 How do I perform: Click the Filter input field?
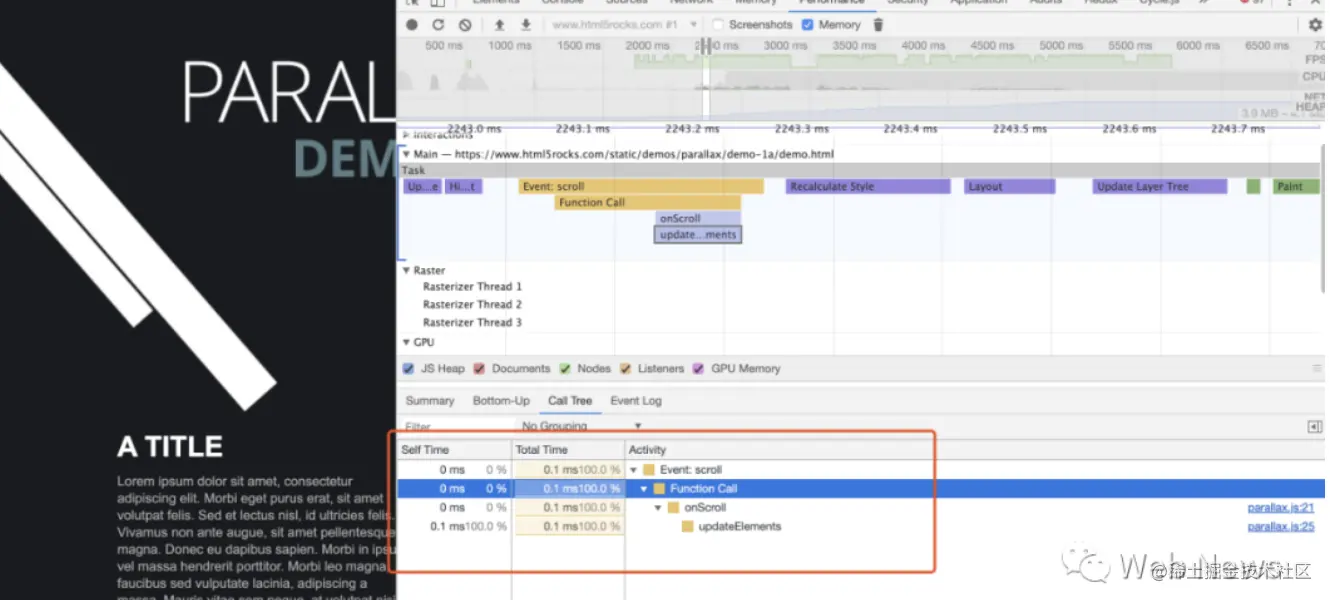pos(455,427)
